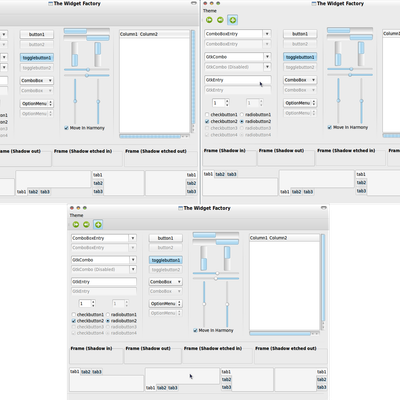Viewport: 400px width, 400px height.
Task: Click the left vertical scale slider in the bottom window
Action: pos(204,304)
